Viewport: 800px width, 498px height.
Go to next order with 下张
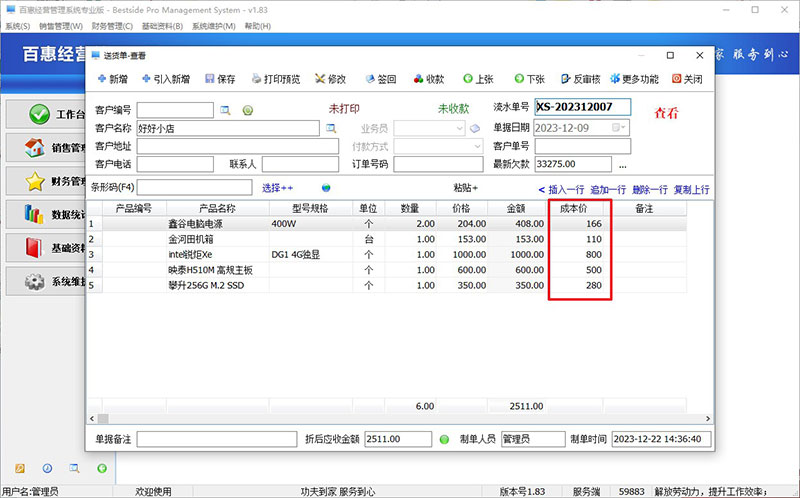530,79
